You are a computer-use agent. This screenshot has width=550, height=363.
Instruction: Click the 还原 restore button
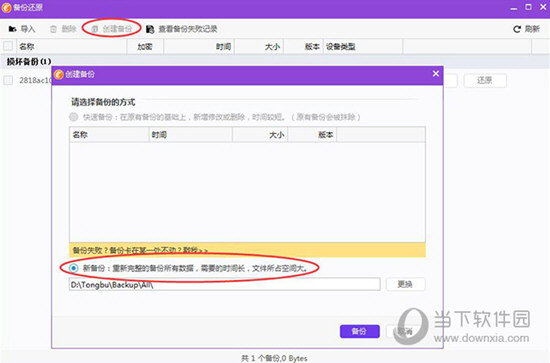tap(485, 81)
